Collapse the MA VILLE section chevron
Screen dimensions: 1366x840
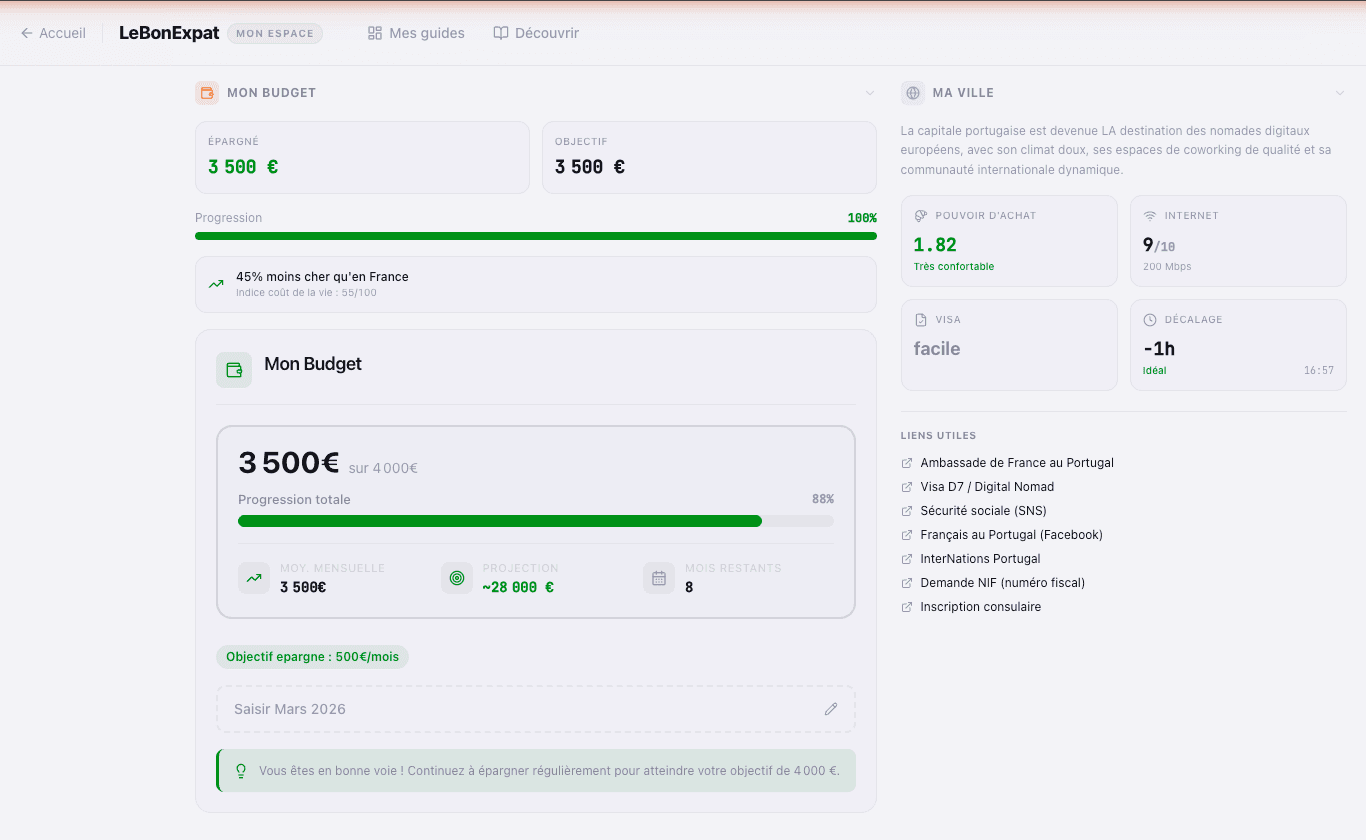[x=1340, y=92]
